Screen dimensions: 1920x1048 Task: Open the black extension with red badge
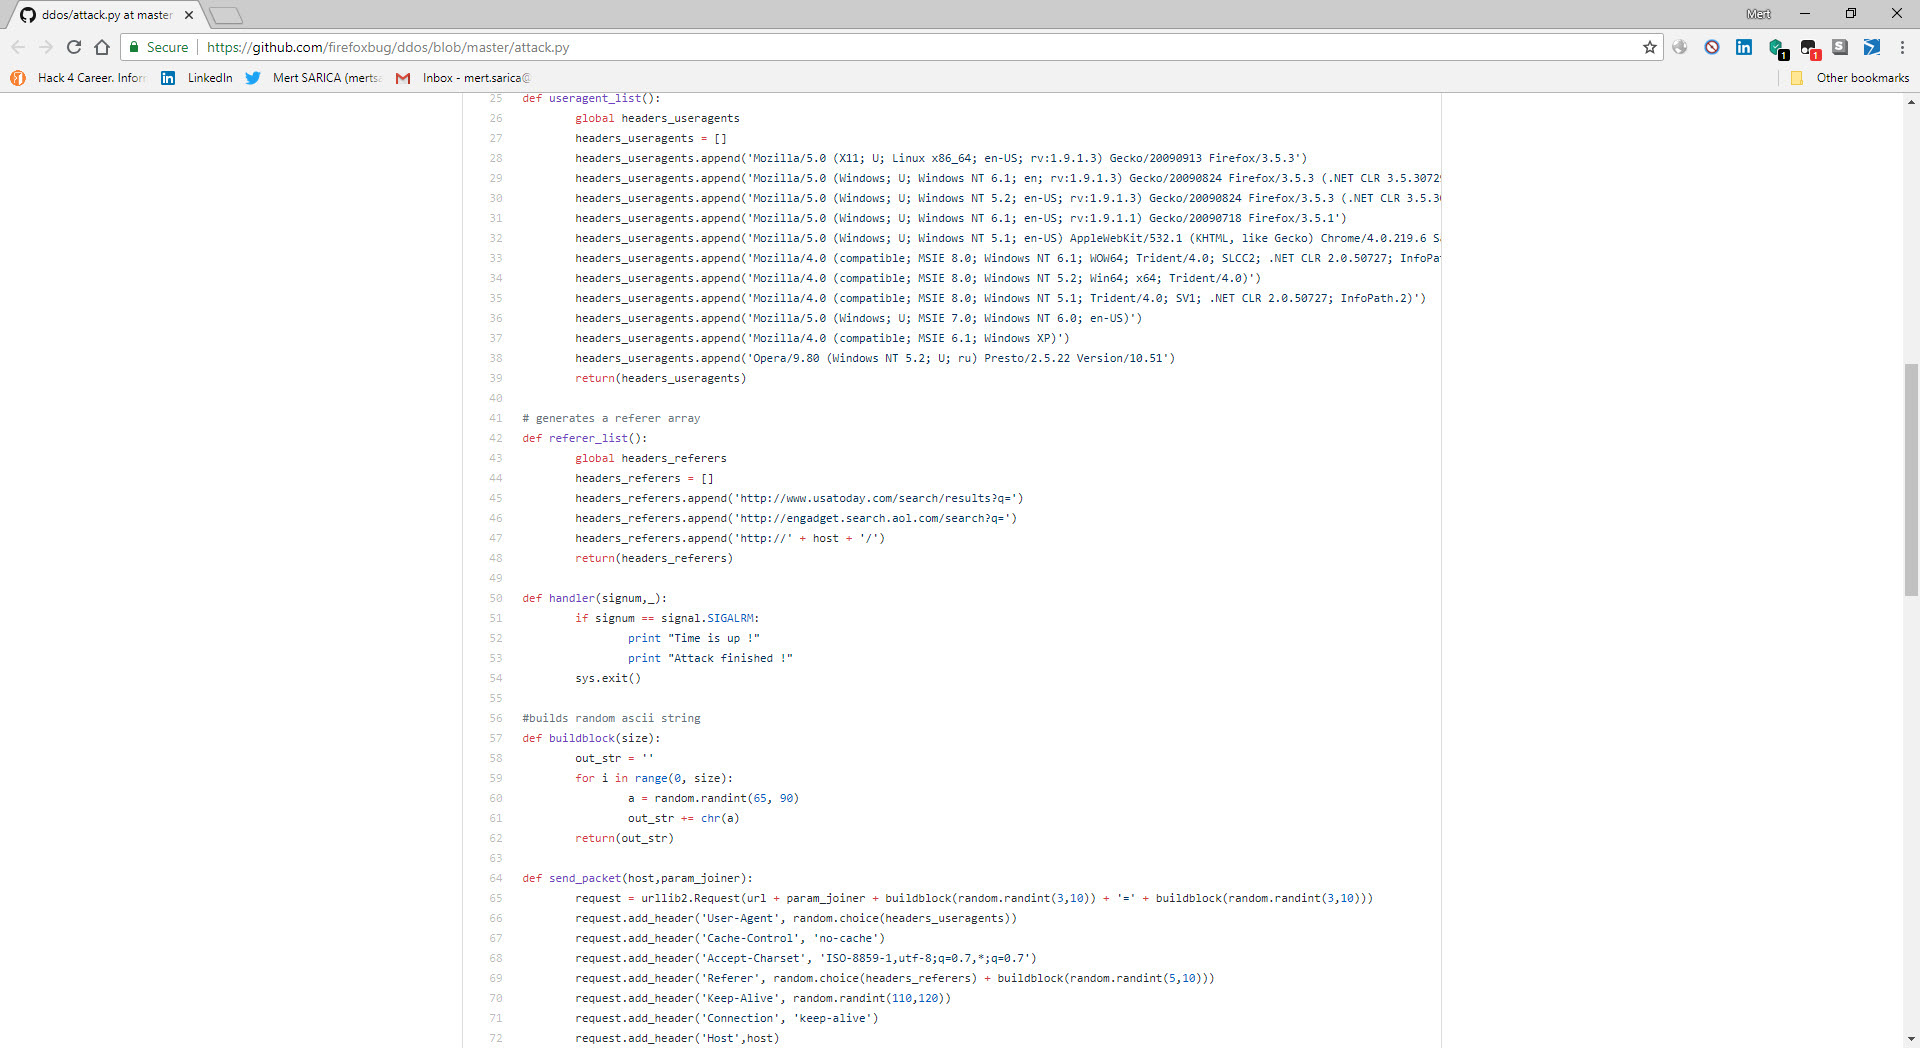click(x=1809, y=48)
